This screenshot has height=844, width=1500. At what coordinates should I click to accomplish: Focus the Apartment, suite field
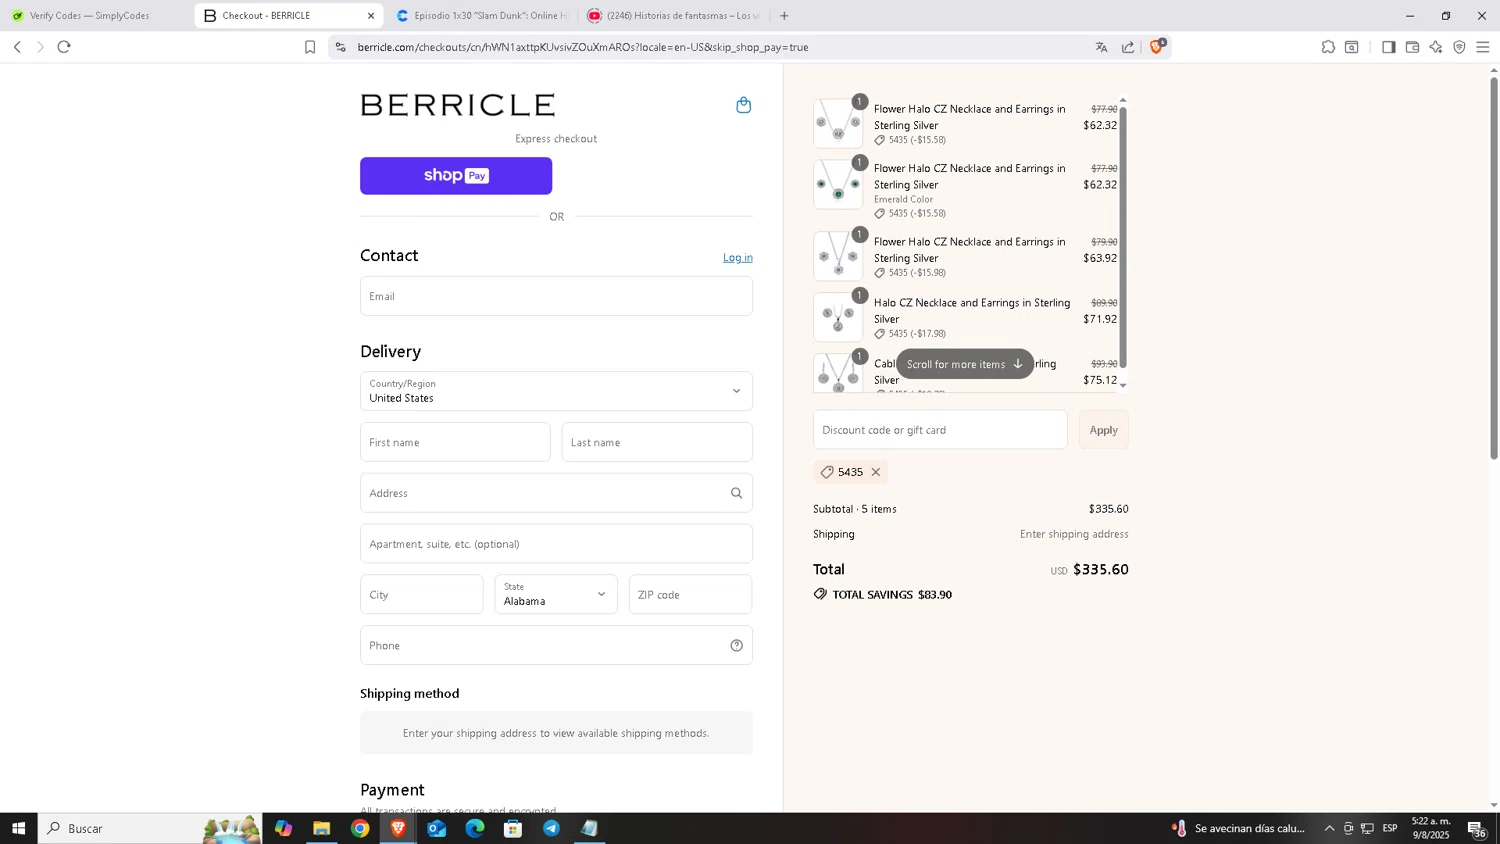click(556, 544)
